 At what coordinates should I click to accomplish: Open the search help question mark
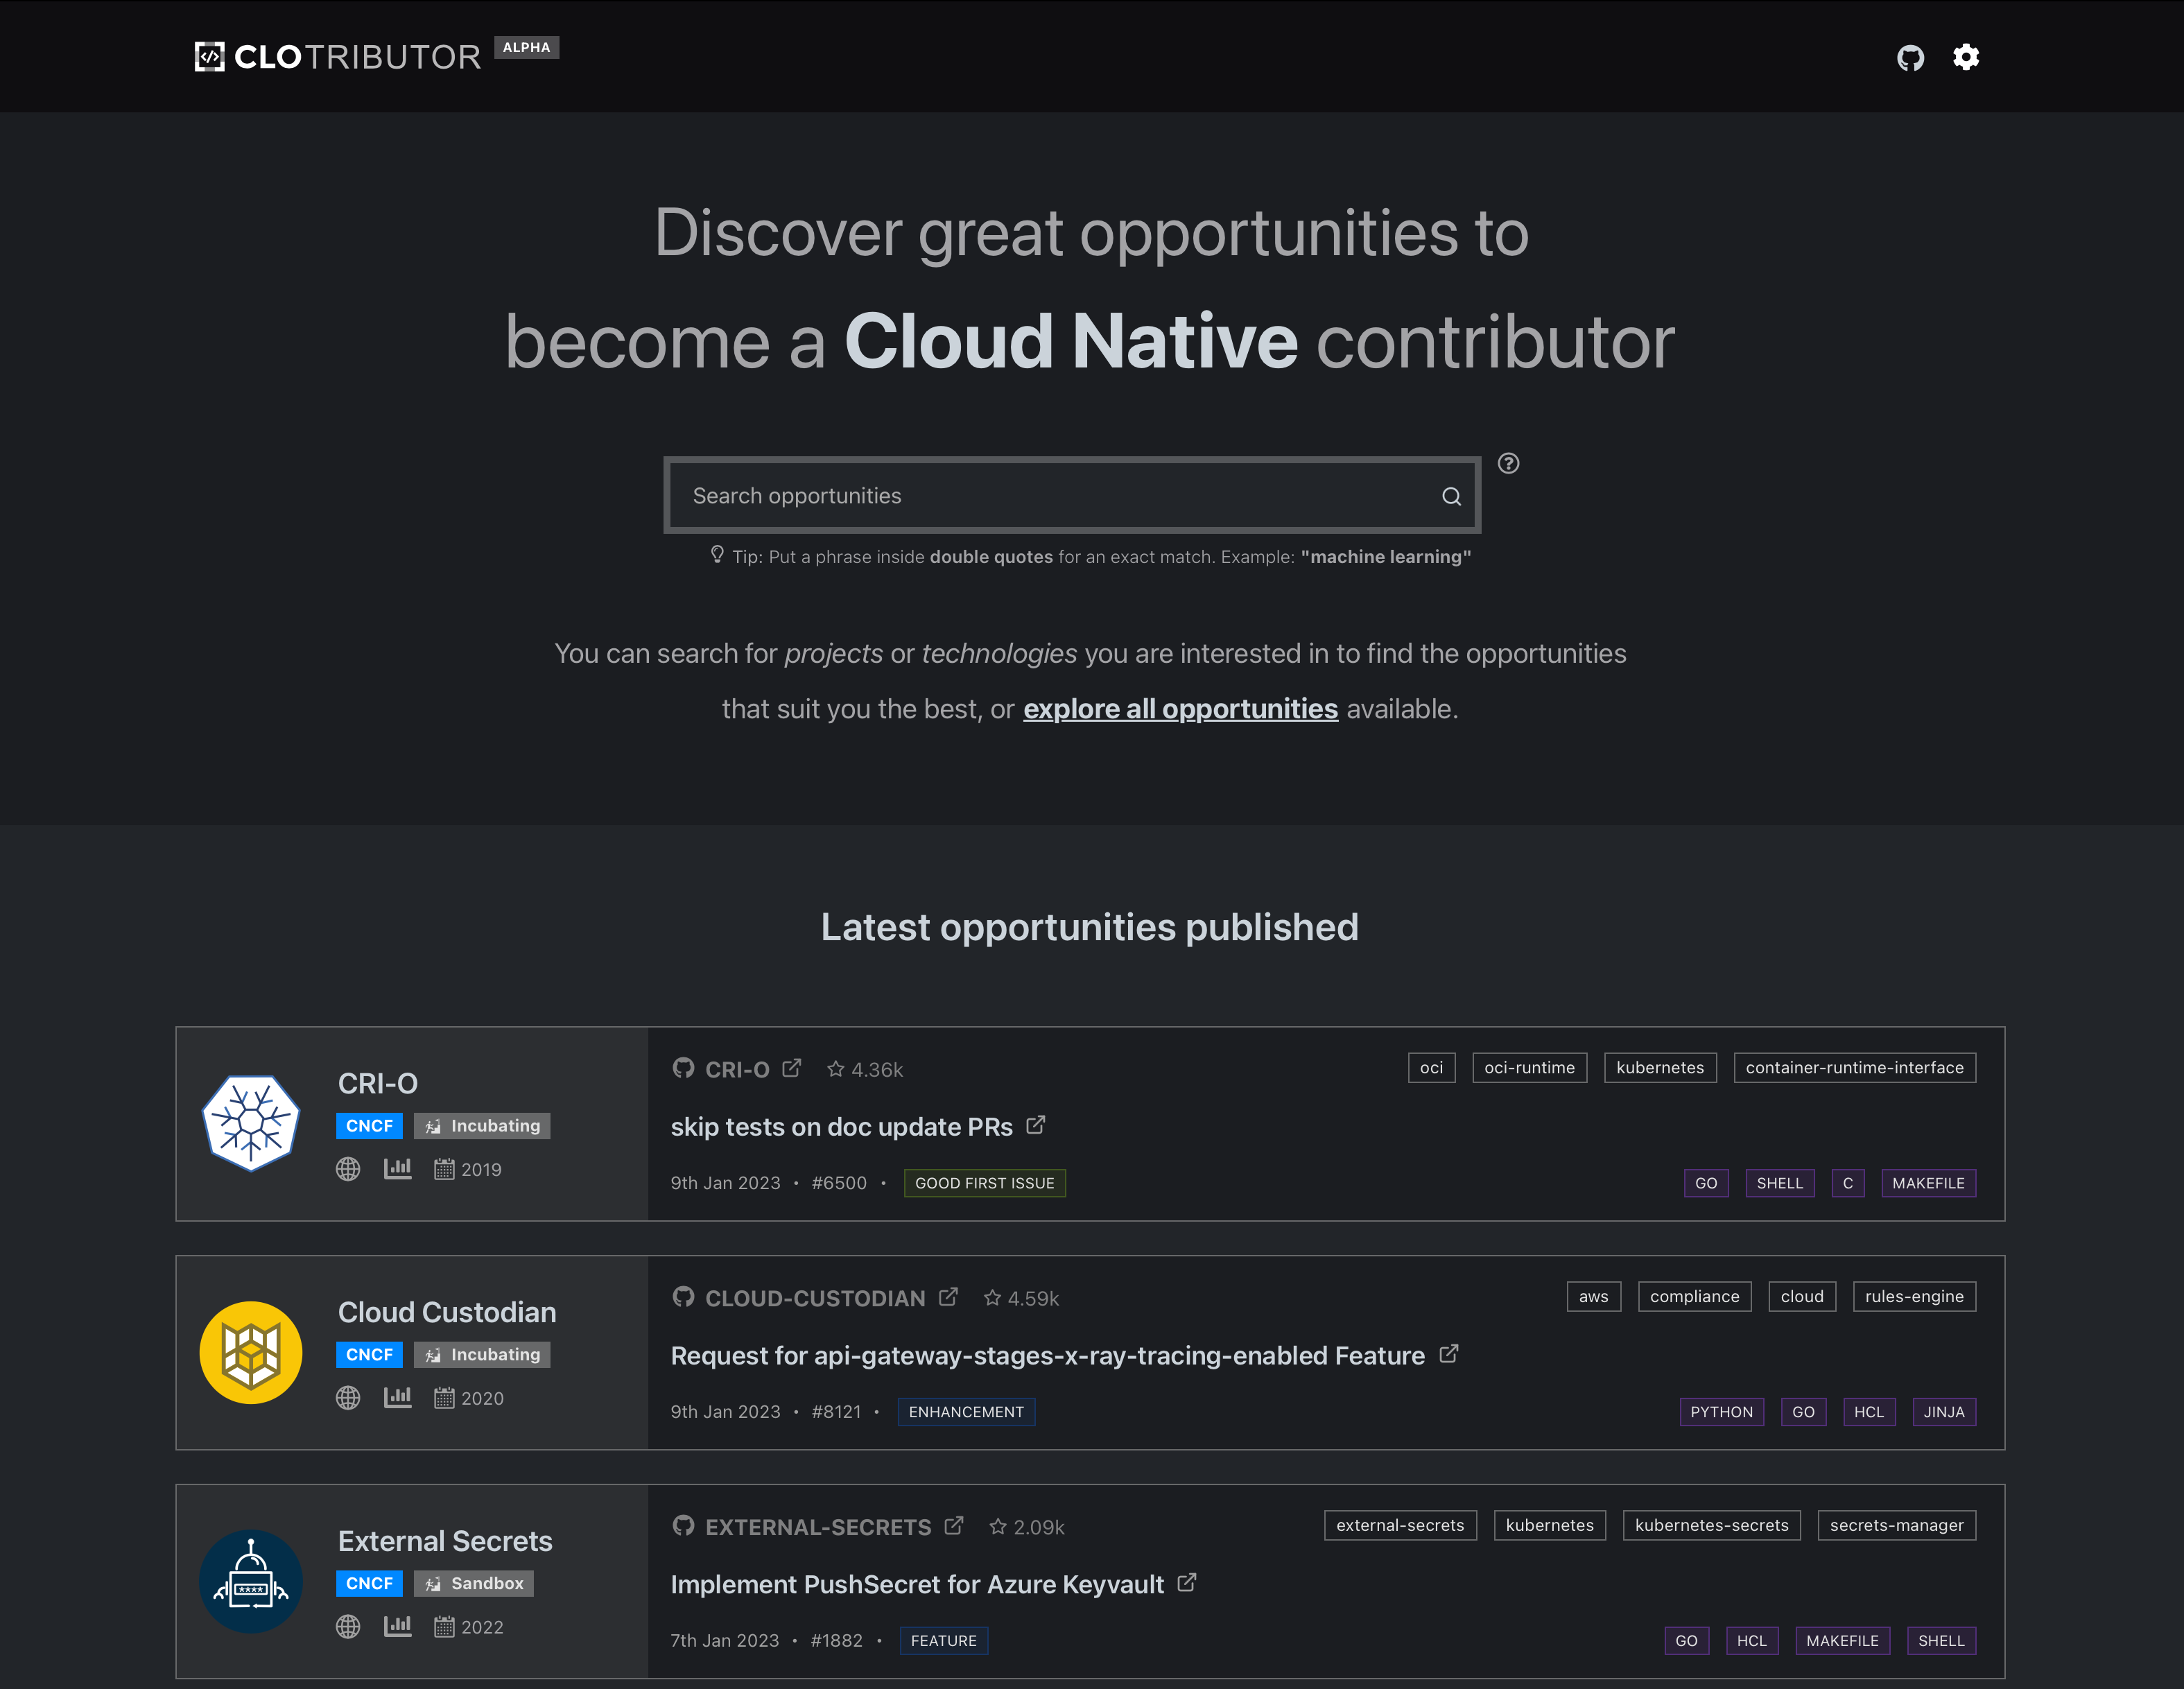[x=1508, y=463]
